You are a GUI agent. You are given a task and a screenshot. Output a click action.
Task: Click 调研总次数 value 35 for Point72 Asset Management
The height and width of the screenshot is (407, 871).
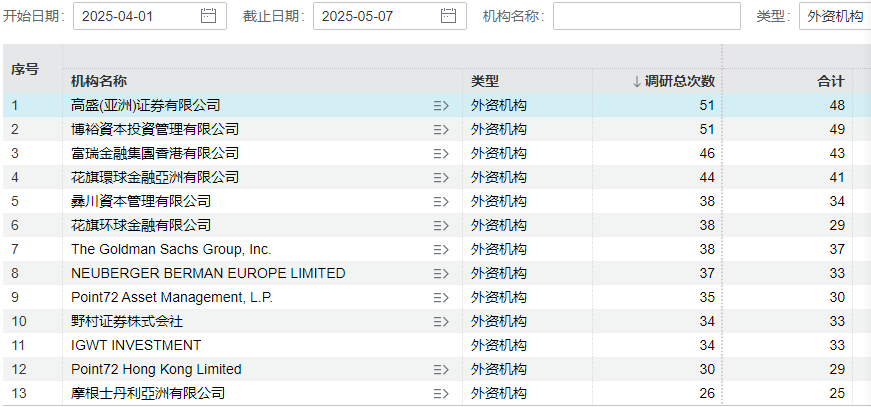pos(707,298)
